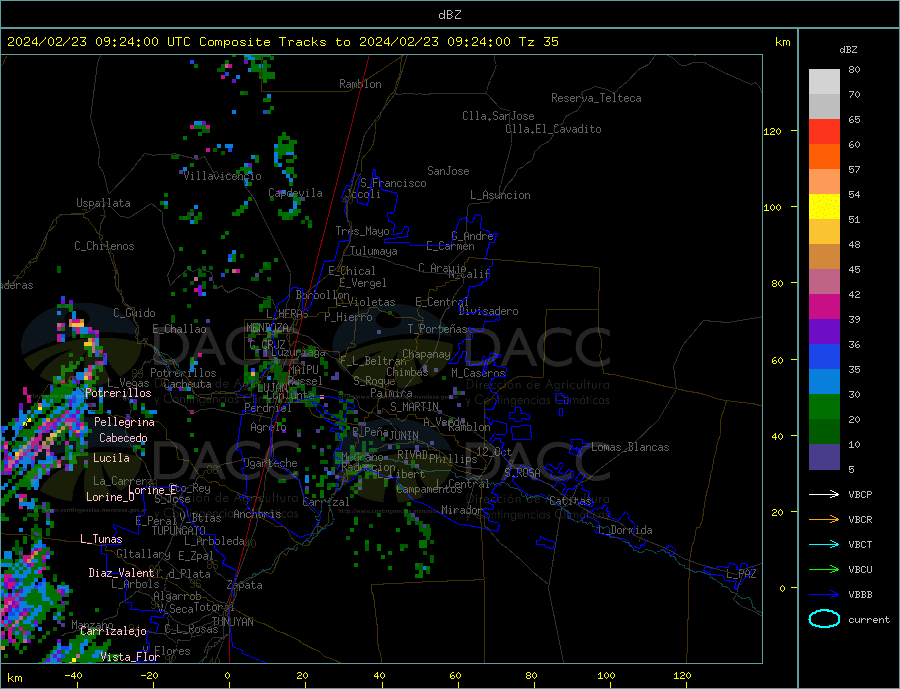Viewport: 900px width, 689px height.
Task: Click the 'S_Francisco' map label
Action: pos(393,183)
